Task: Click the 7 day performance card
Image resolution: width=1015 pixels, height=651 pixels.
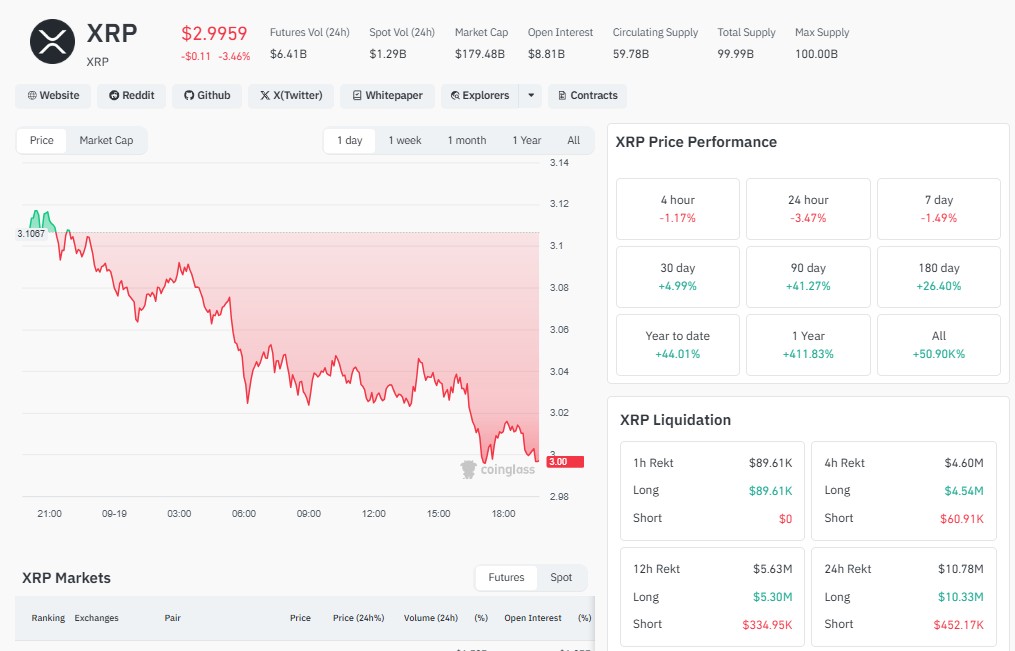Action: coord(939,209)
